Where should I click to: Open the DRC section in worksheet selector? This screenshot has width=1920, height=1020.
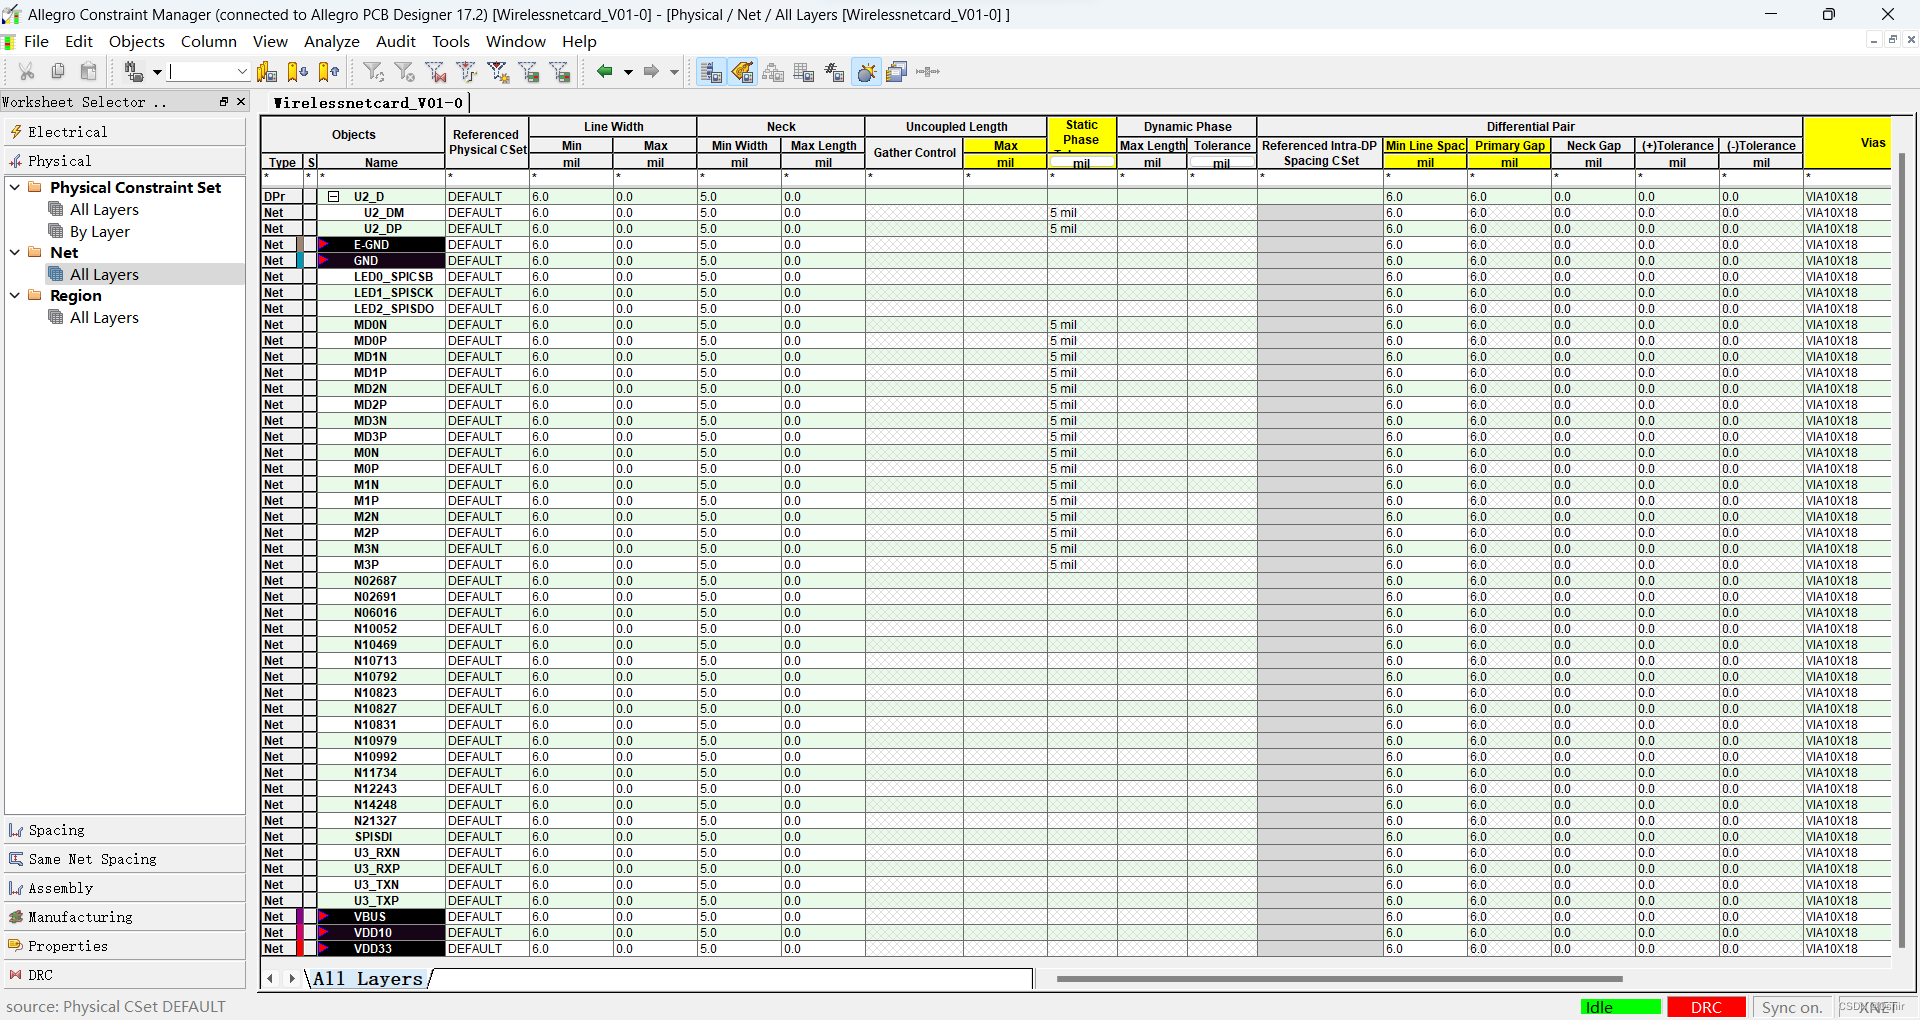click(x=40, y=975)
